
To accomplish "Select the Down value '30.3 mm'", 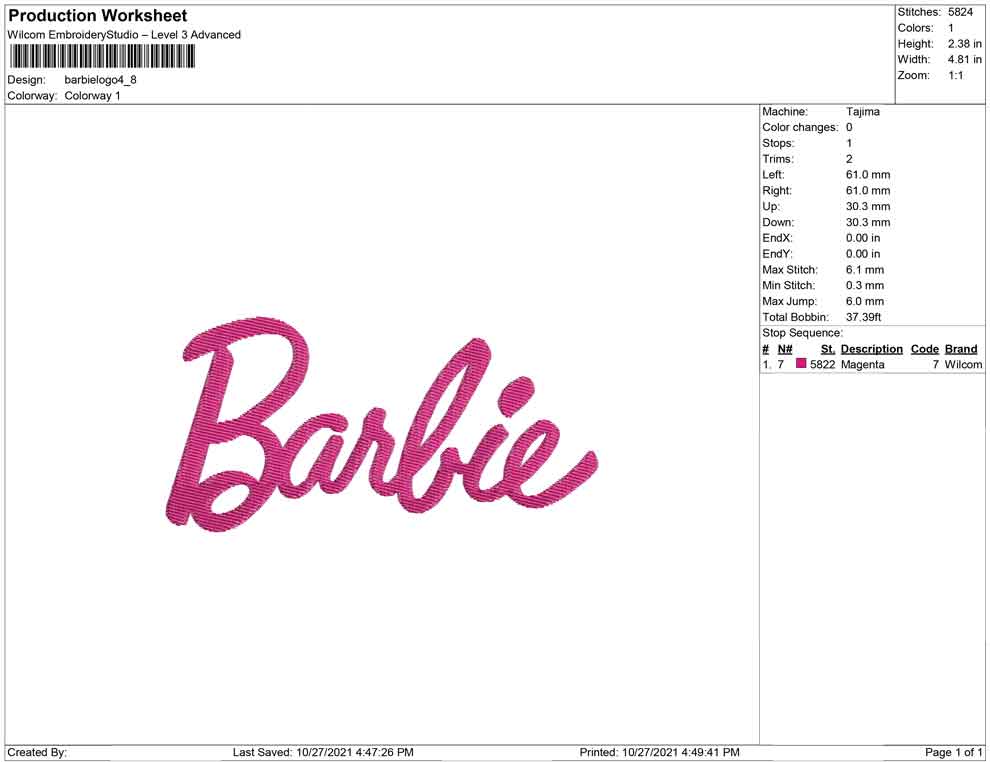I will 868,222.
